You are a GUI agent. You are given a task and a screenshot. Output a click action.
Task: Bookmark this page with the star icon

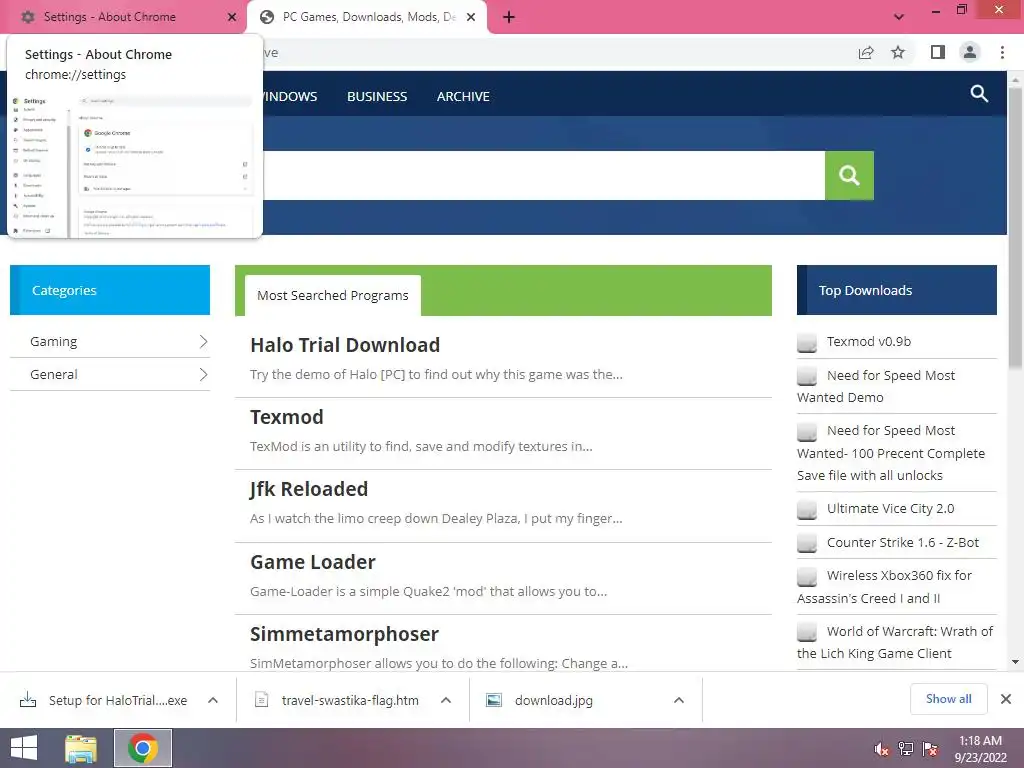point(898,52)
